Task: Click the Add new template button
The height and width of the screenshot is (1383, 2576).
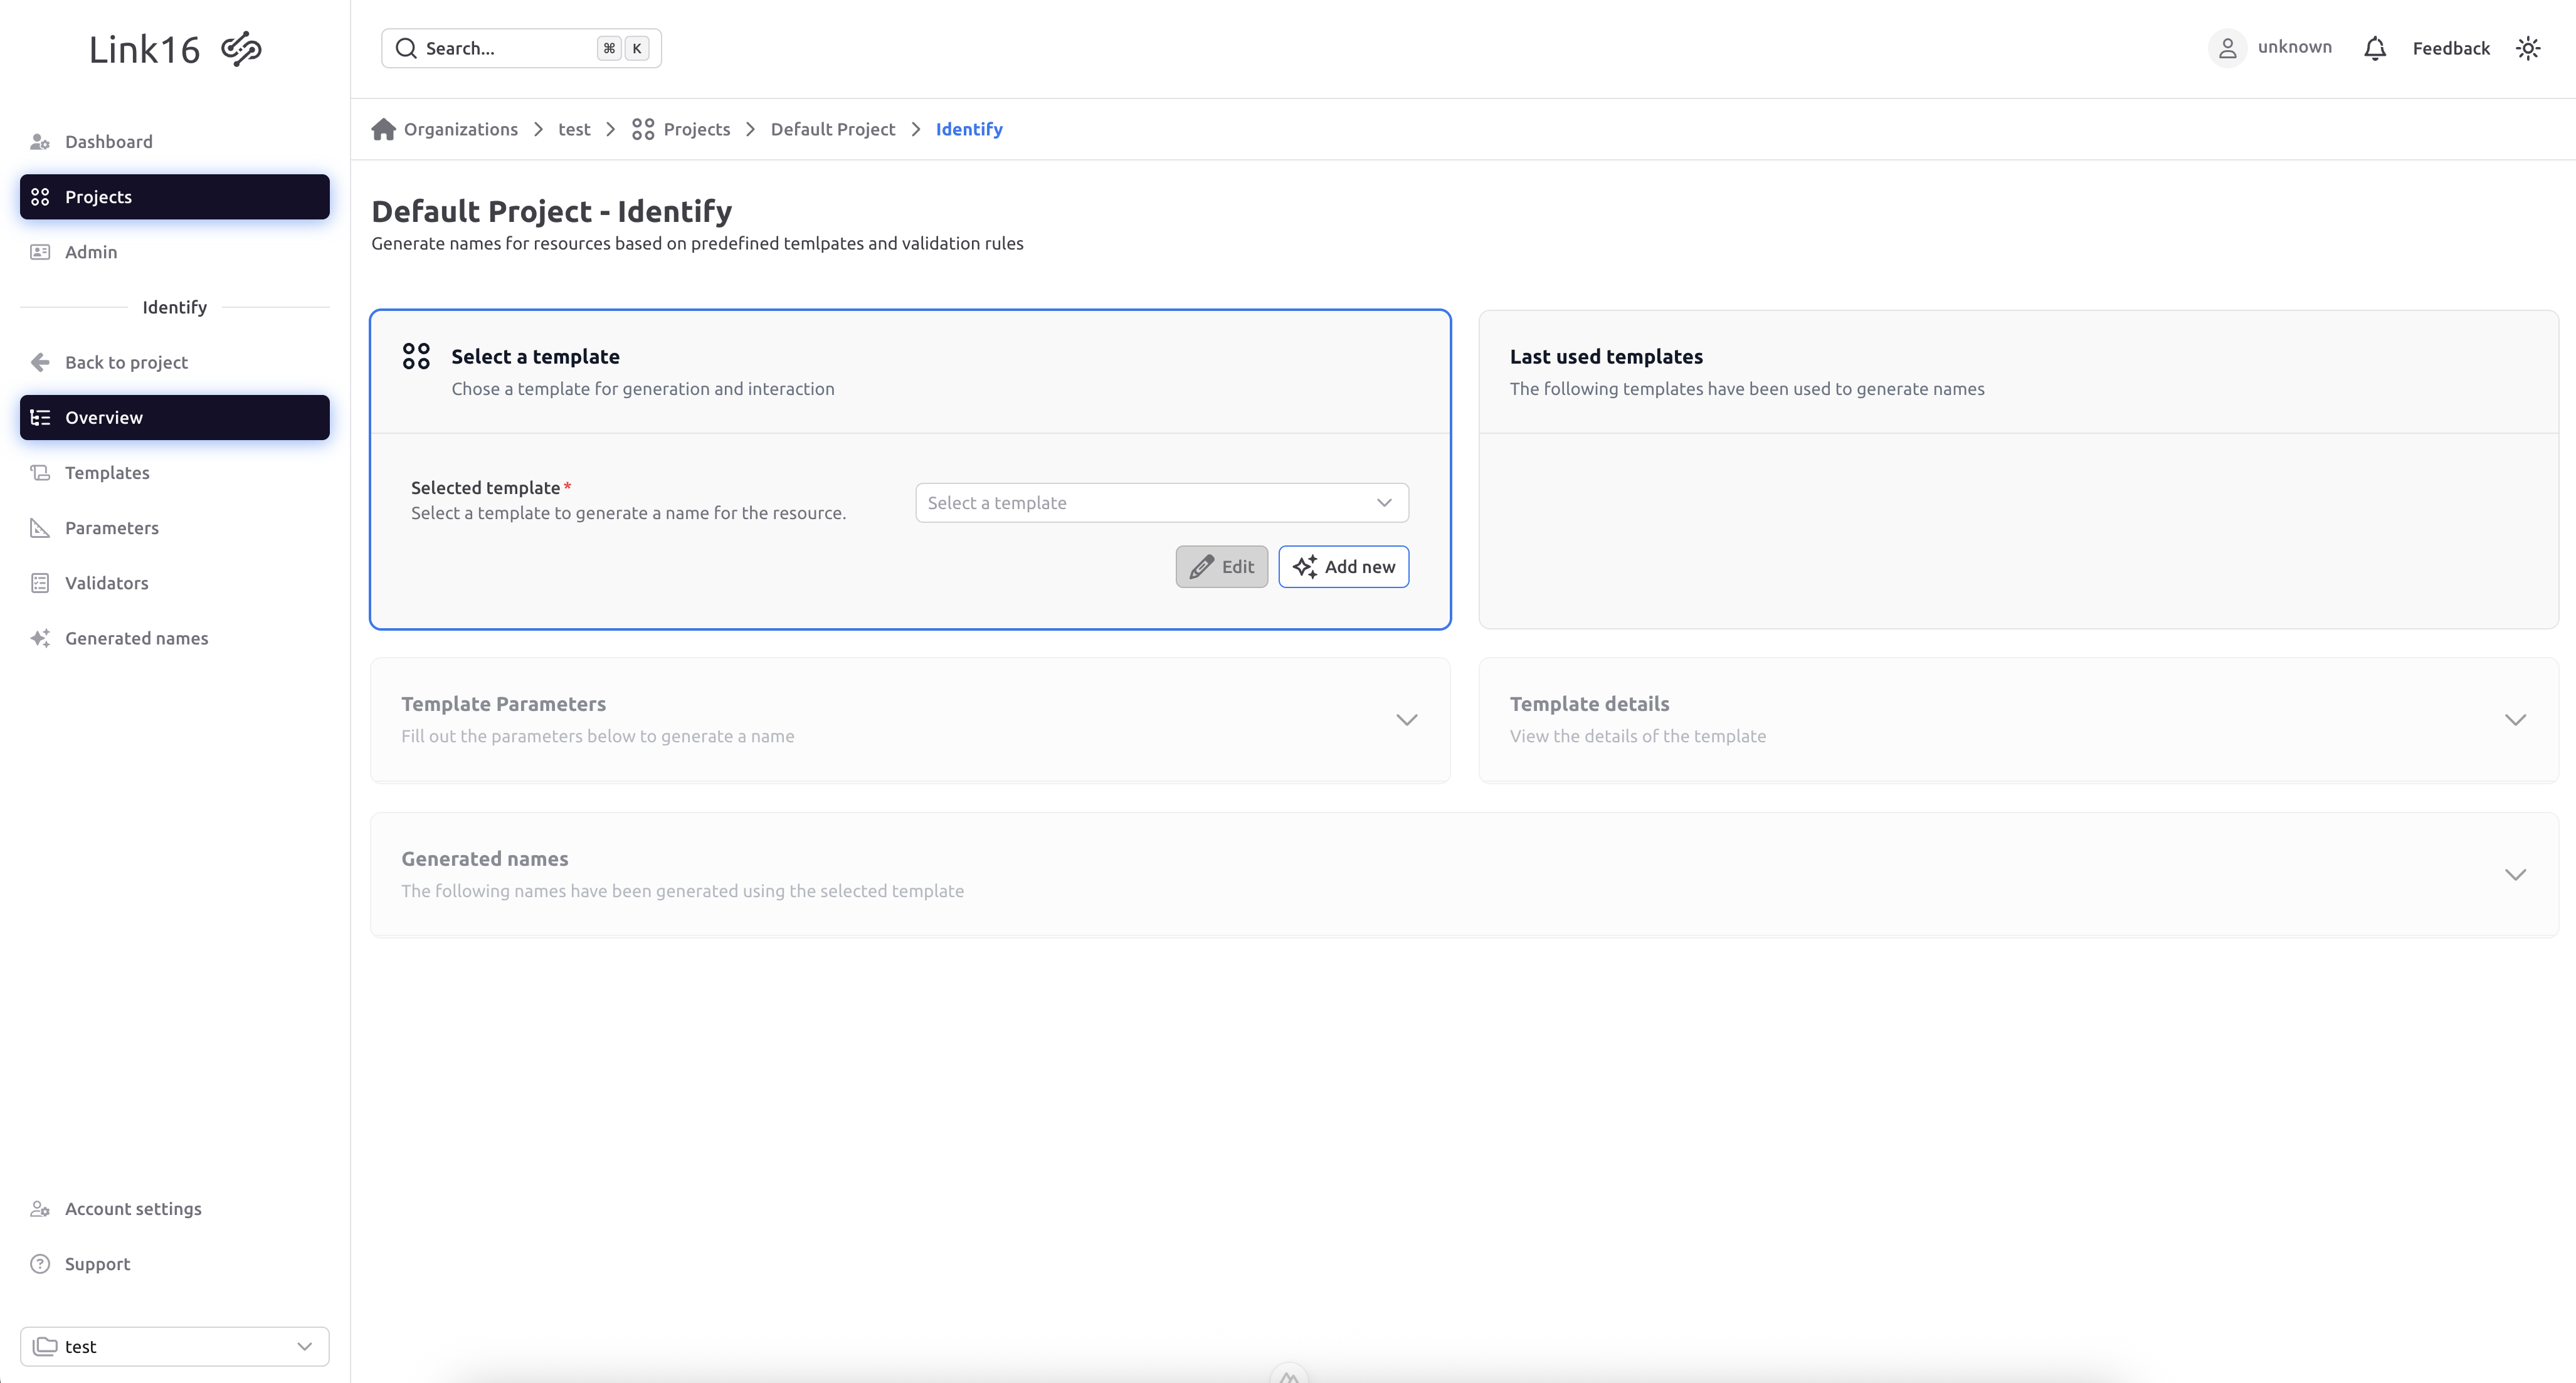Action: pyautogui.click(x=1344, y=566)
